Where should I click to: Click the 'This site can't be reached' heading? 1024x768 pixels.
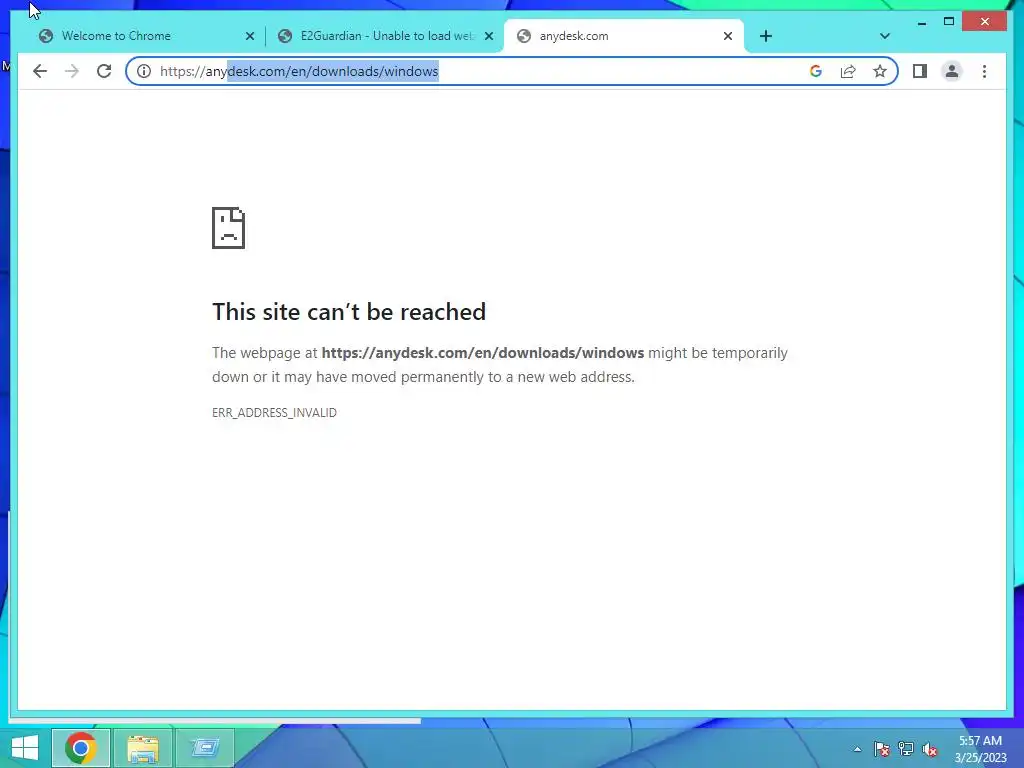[349, 312]
